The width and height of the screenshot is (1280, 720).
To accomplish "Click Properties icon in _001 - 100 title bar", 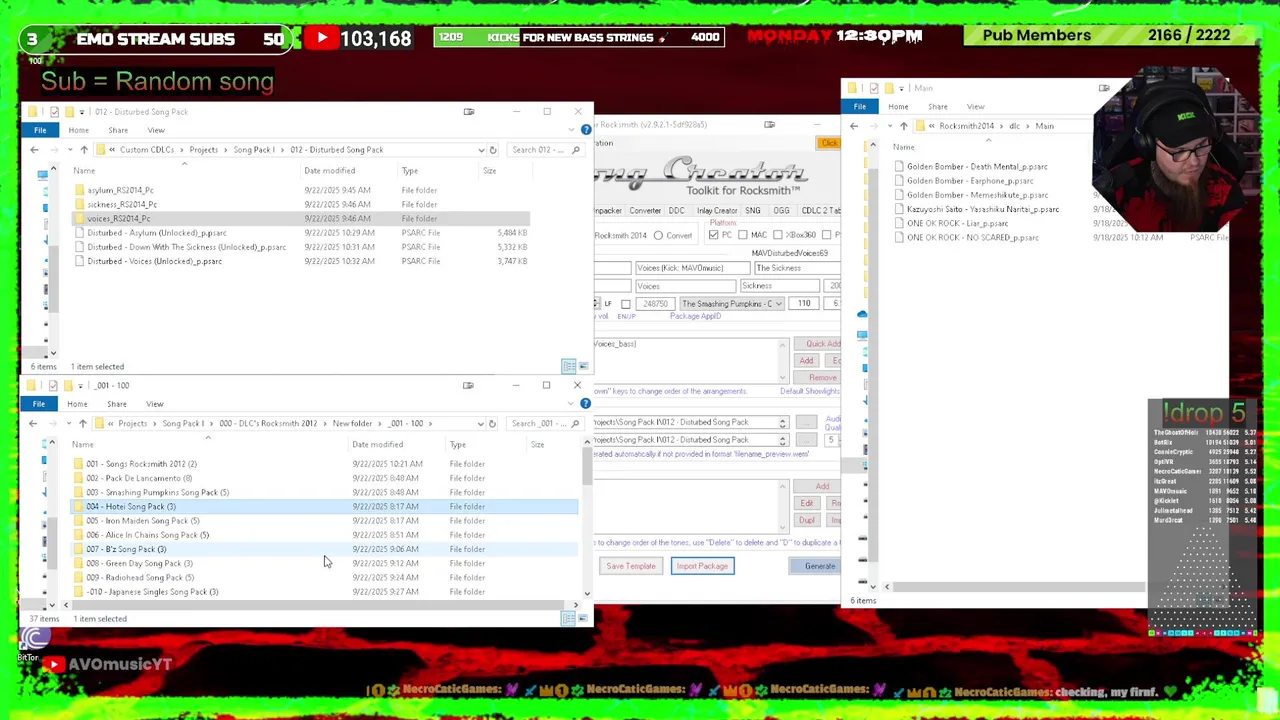I will tap(53, 386).
